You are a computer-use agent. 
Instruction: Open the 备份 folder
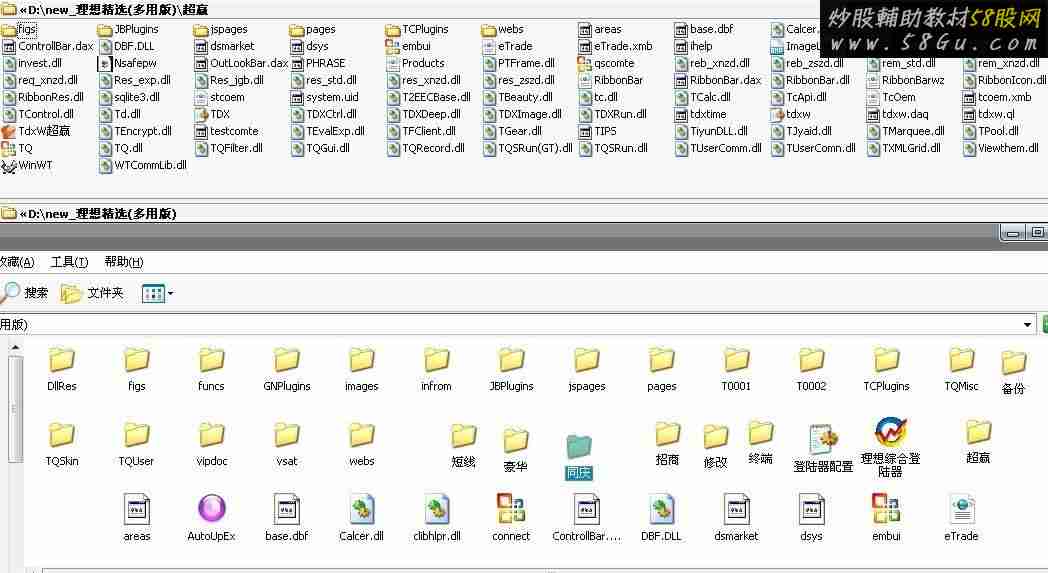coord(1013,372)
